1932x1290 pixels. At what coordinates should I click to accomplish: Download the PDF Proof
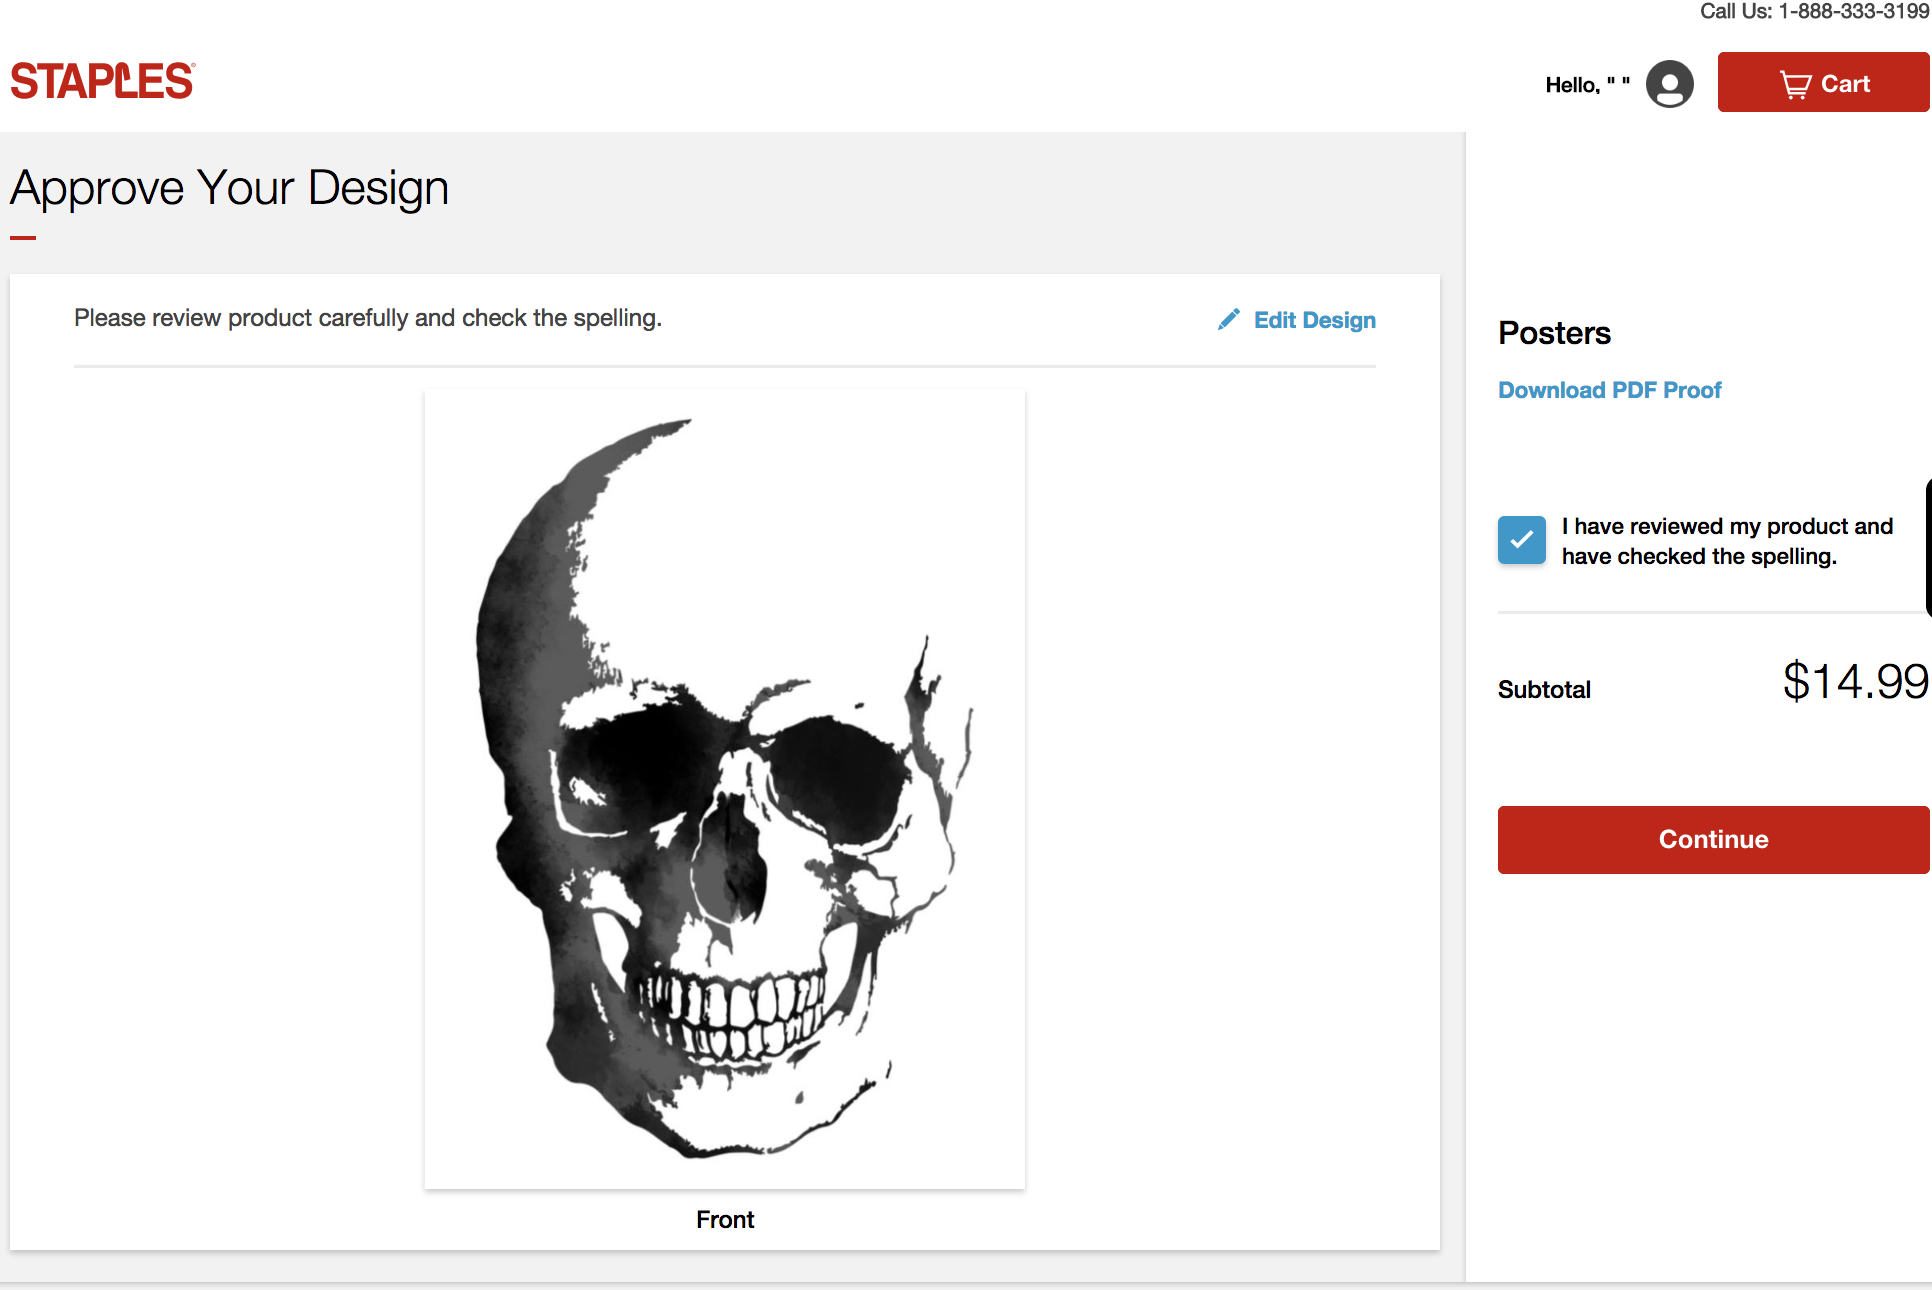pyautogui.click(x=1609, y=390)
